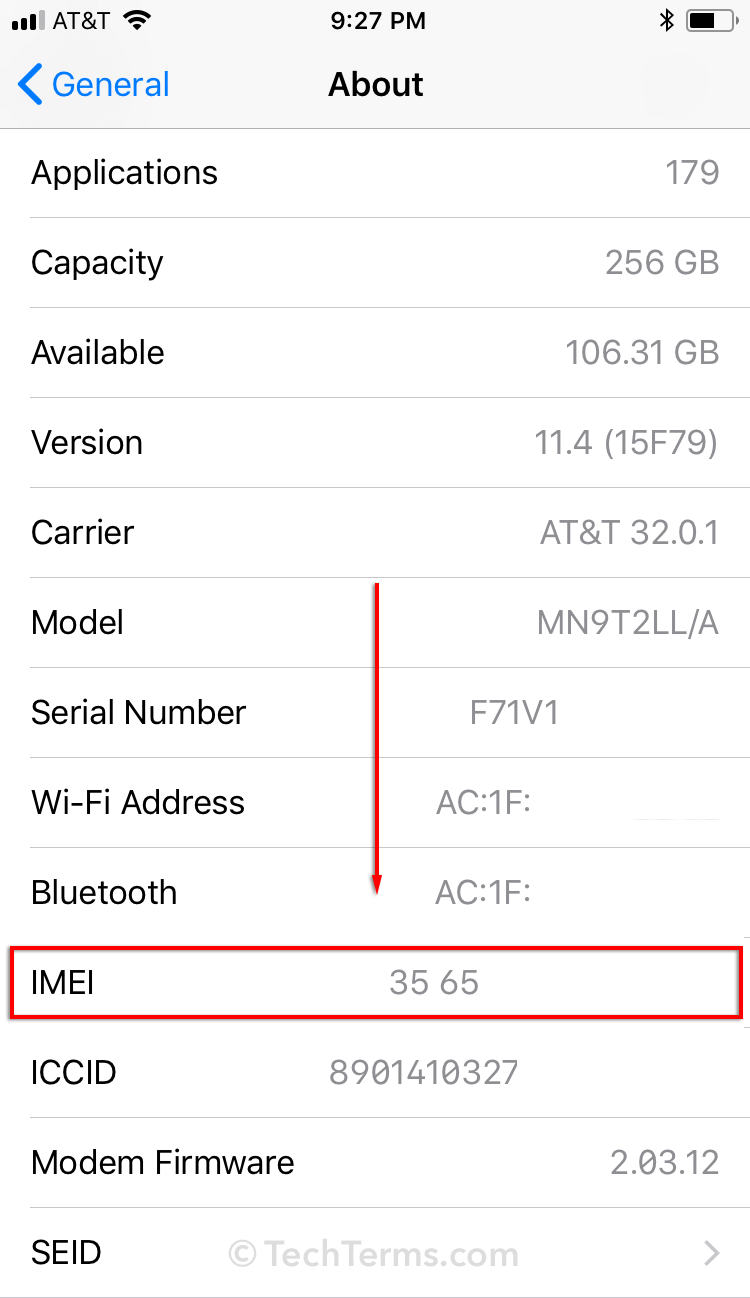Tap the Version 11.4 row

pyautogui.click(x=375, y=443)
